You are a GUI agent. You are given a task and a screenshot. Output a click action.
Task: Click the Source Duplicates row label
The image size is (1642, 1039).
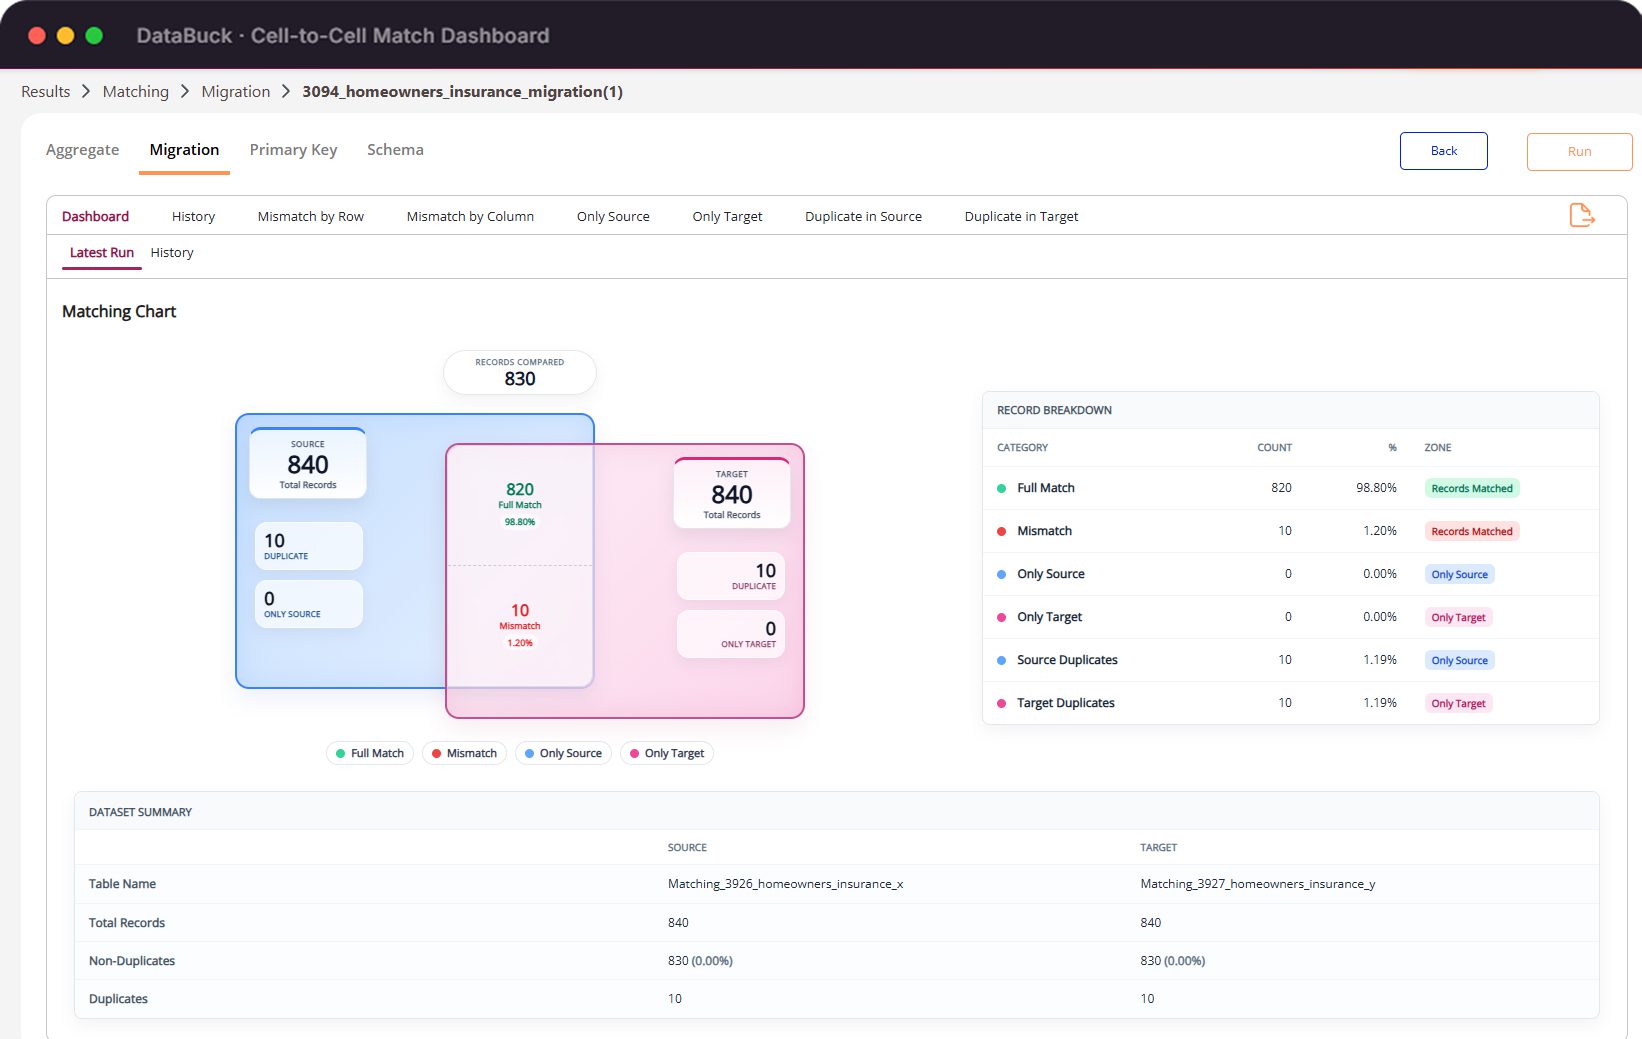[x=1067, y=660]
